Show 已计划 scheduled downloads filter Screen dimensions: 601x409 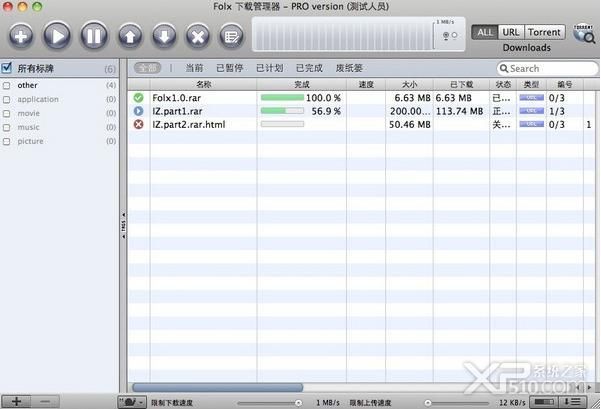(269, 68)
